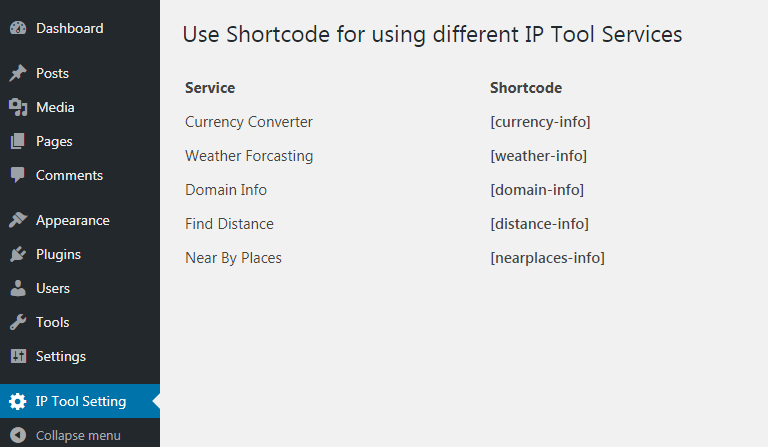Click the Settings sliders icon

(x=18, y=356)
